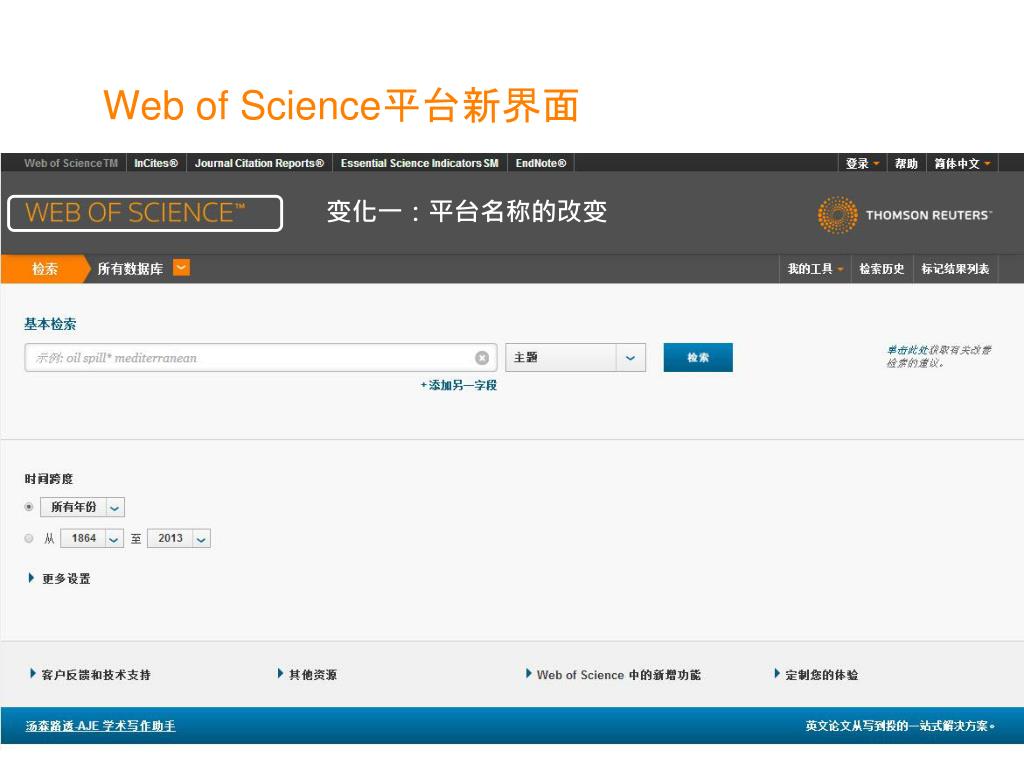Viewport: 1024px width, 768px height.
Task: Open the end year 2013 dropdown
Action: 178,538
